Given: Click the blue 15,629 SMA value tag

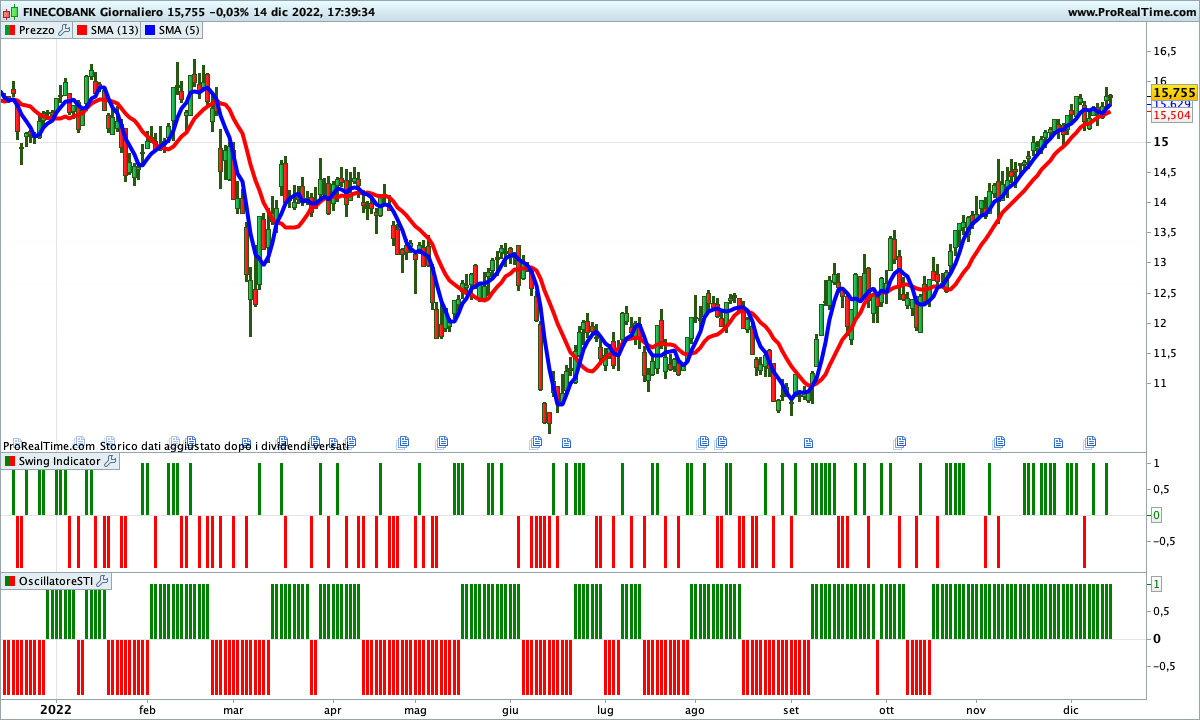Looking at the screenshot, I should 1171,103.
